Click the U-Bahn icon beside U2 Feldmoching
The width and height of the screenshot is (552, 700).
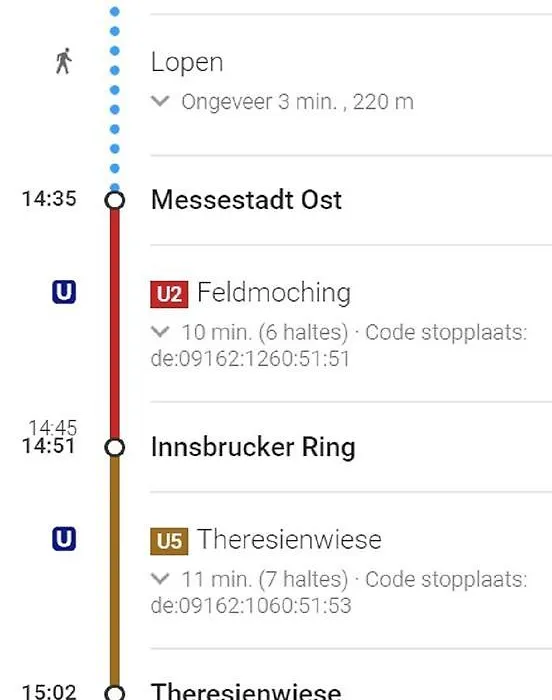tap(64, 292)
